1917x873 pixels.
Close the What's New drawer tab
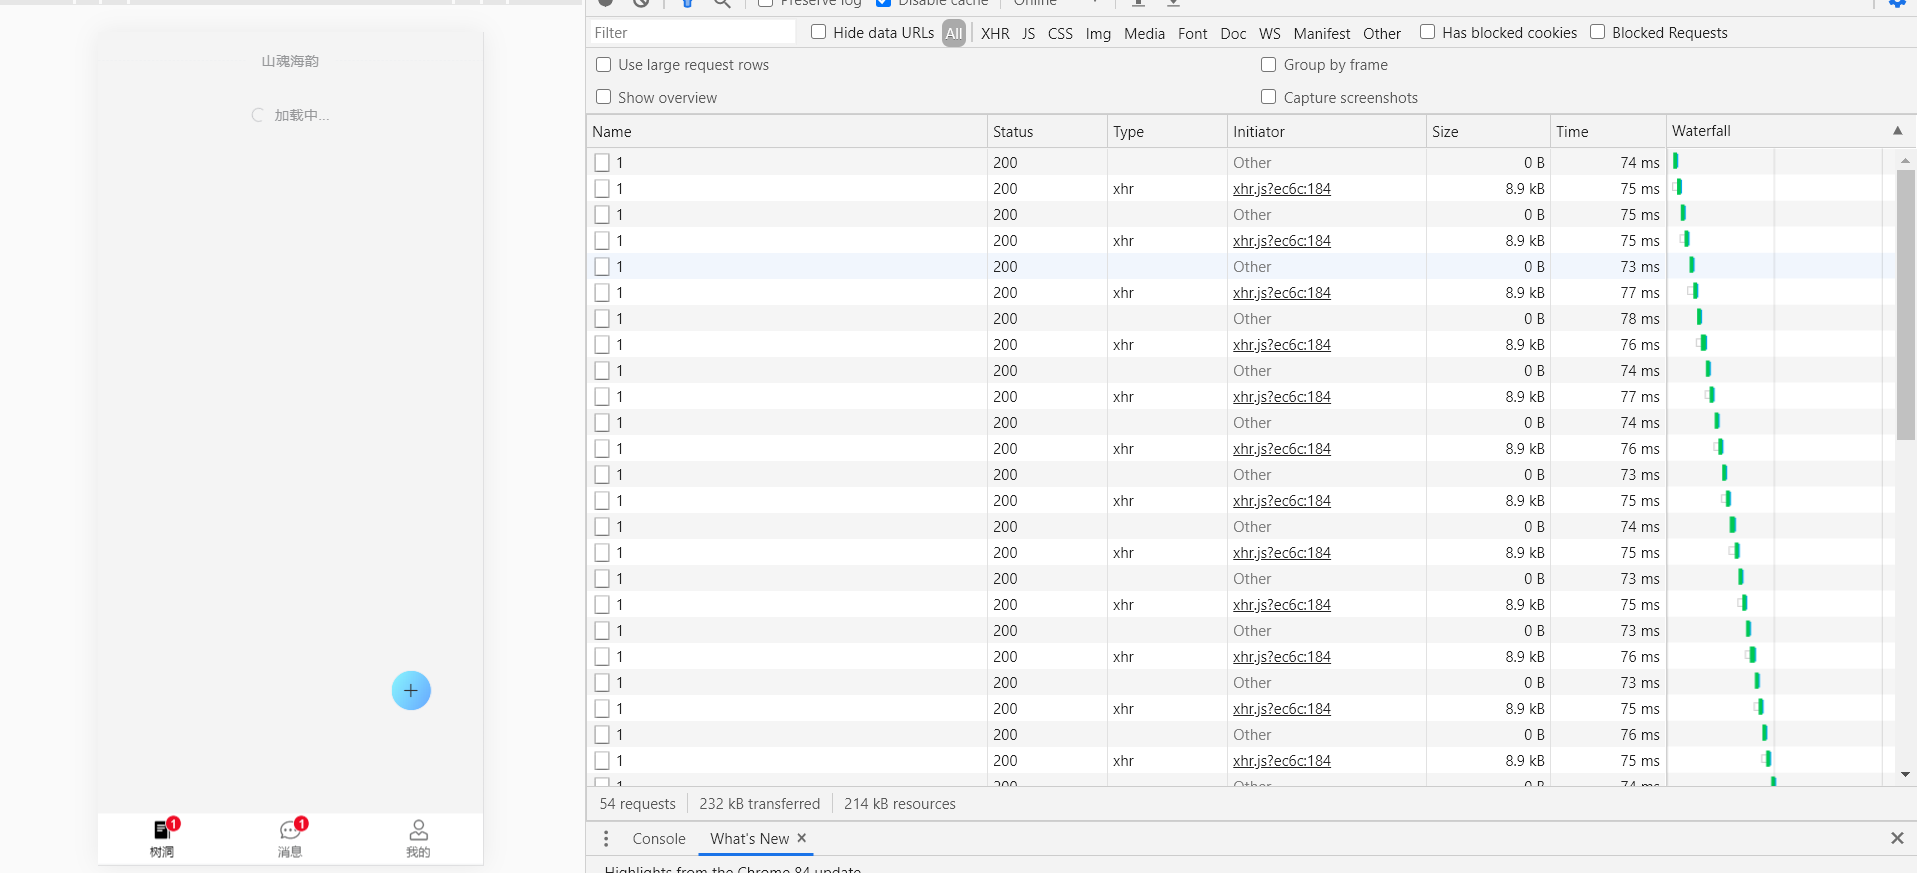(801, 838)
